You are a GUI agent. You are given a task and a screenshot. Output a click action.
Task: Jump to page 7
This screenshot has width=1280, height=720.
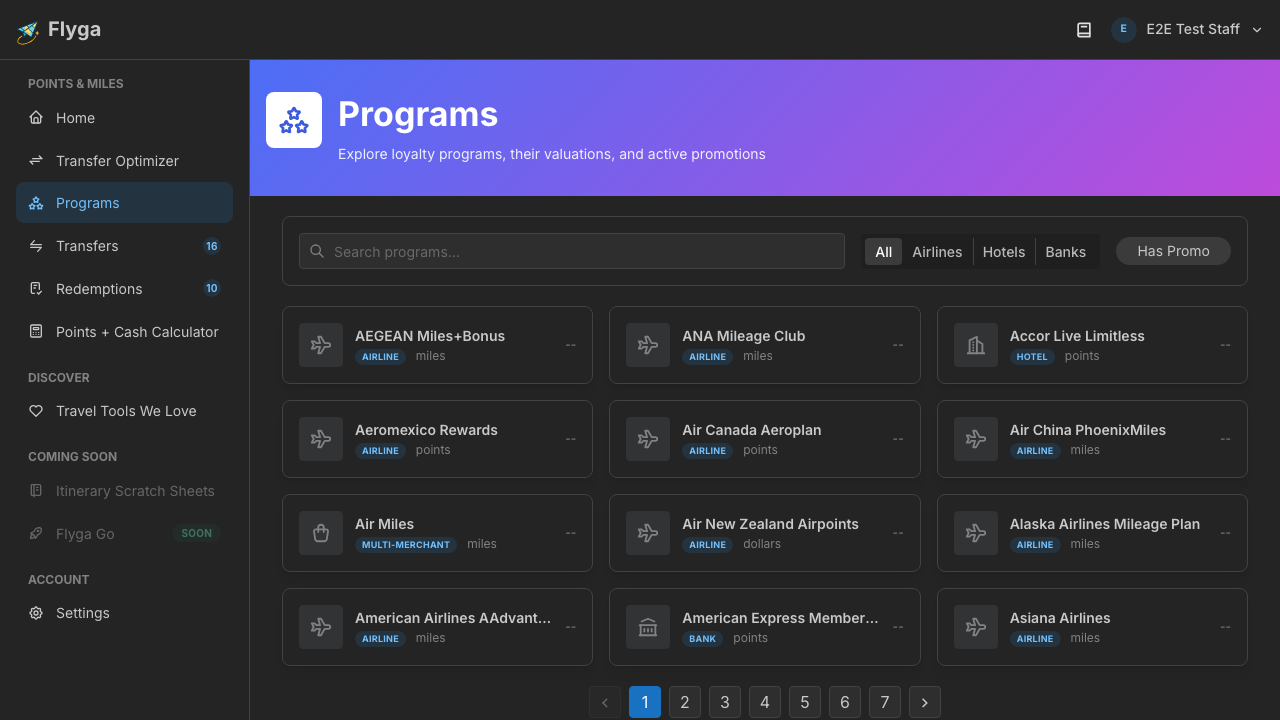[x=885, y=702]
